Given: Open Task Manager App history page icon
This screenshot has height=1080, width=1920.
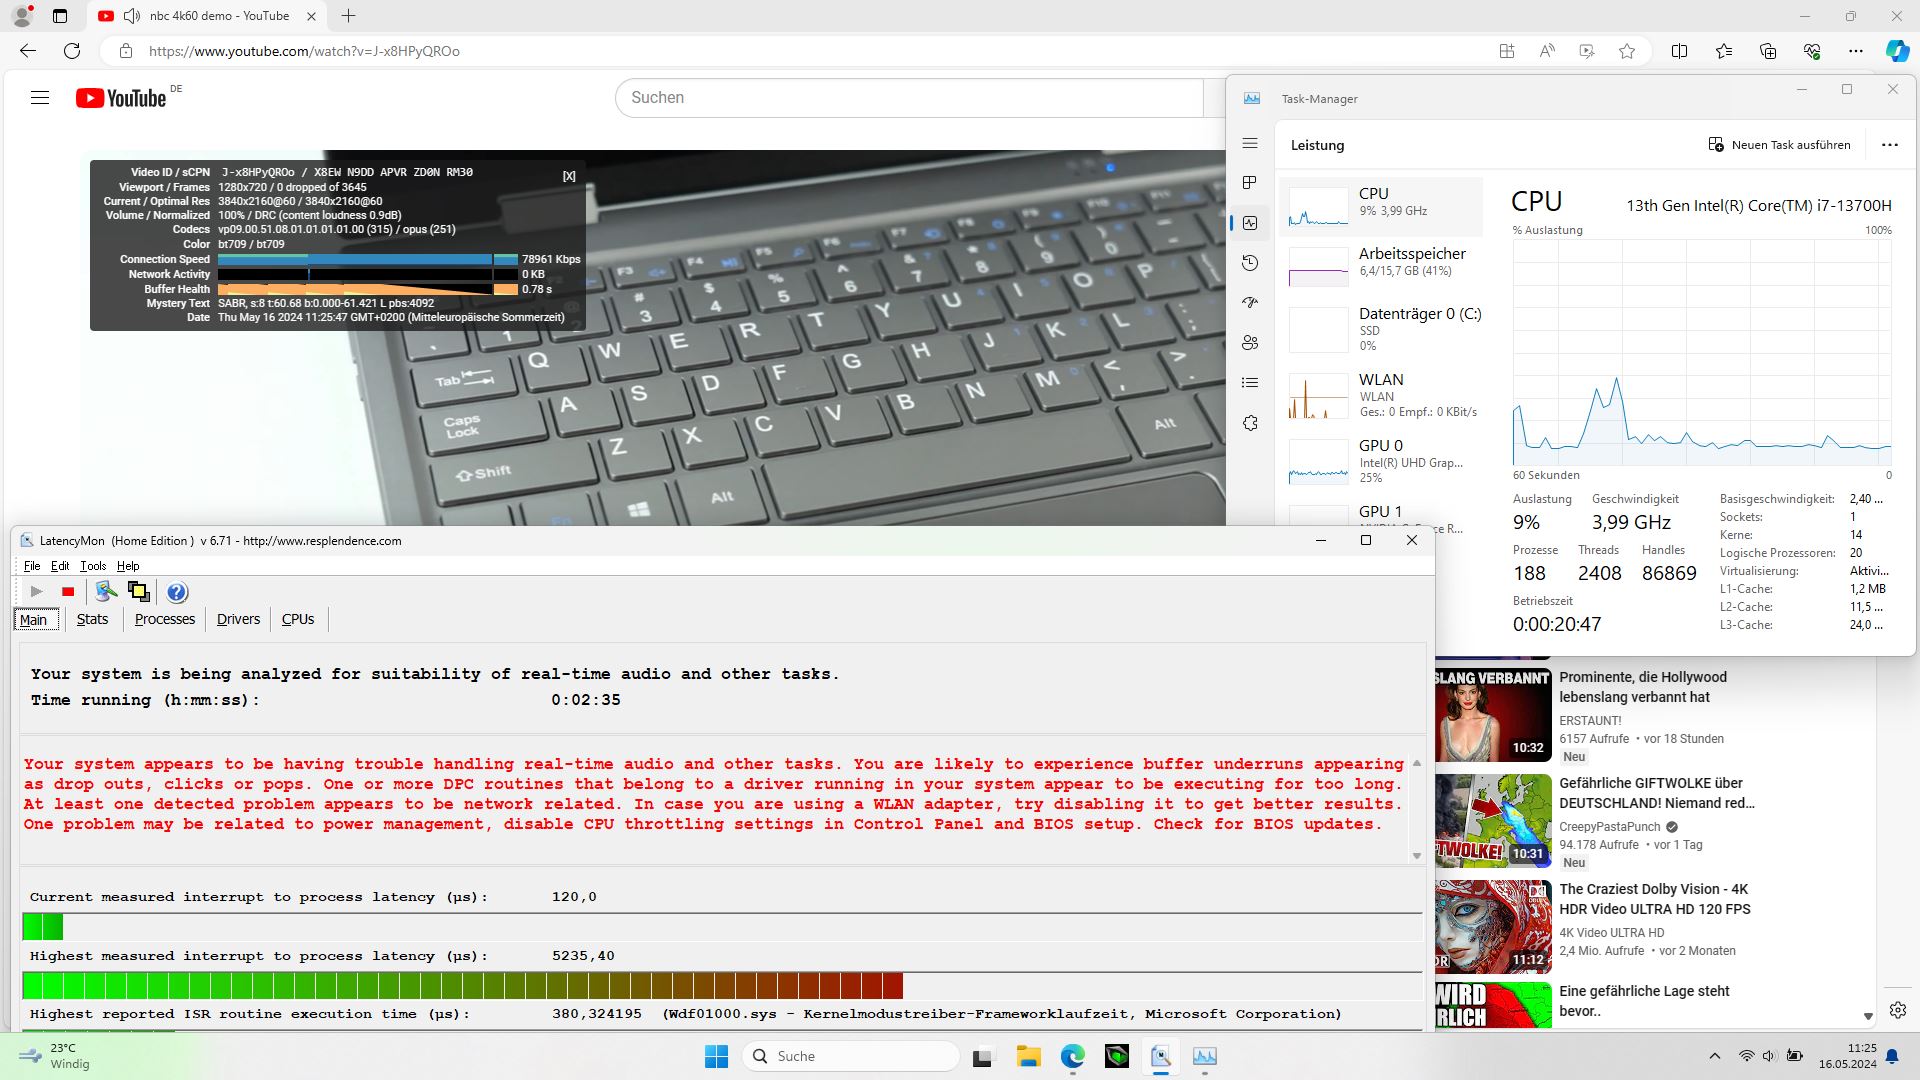Looking at the screenshot, I should coord(1250,263).
